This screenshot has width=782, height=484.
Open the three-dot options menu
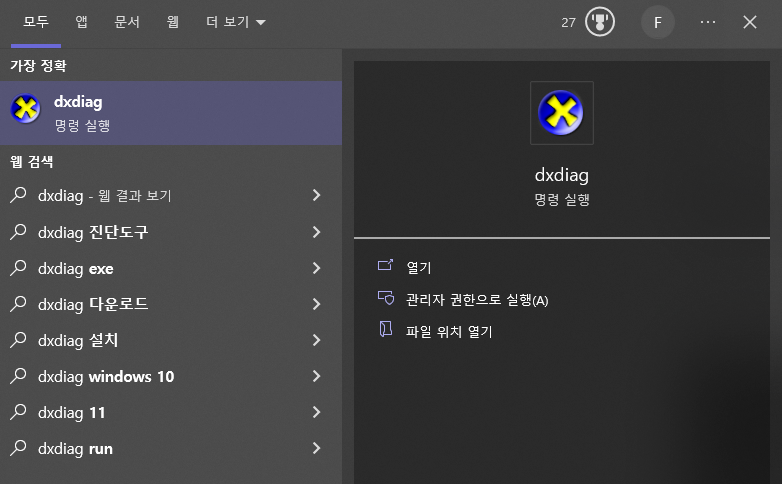pyautogui.click(x=708, y=22)
